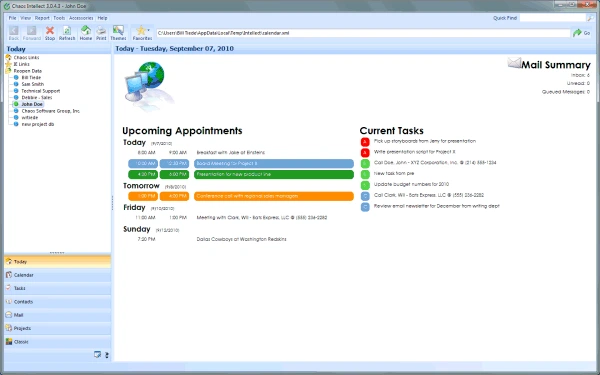Switch to the Contacts pane
The image size is (600, 375).
[57, 302]
